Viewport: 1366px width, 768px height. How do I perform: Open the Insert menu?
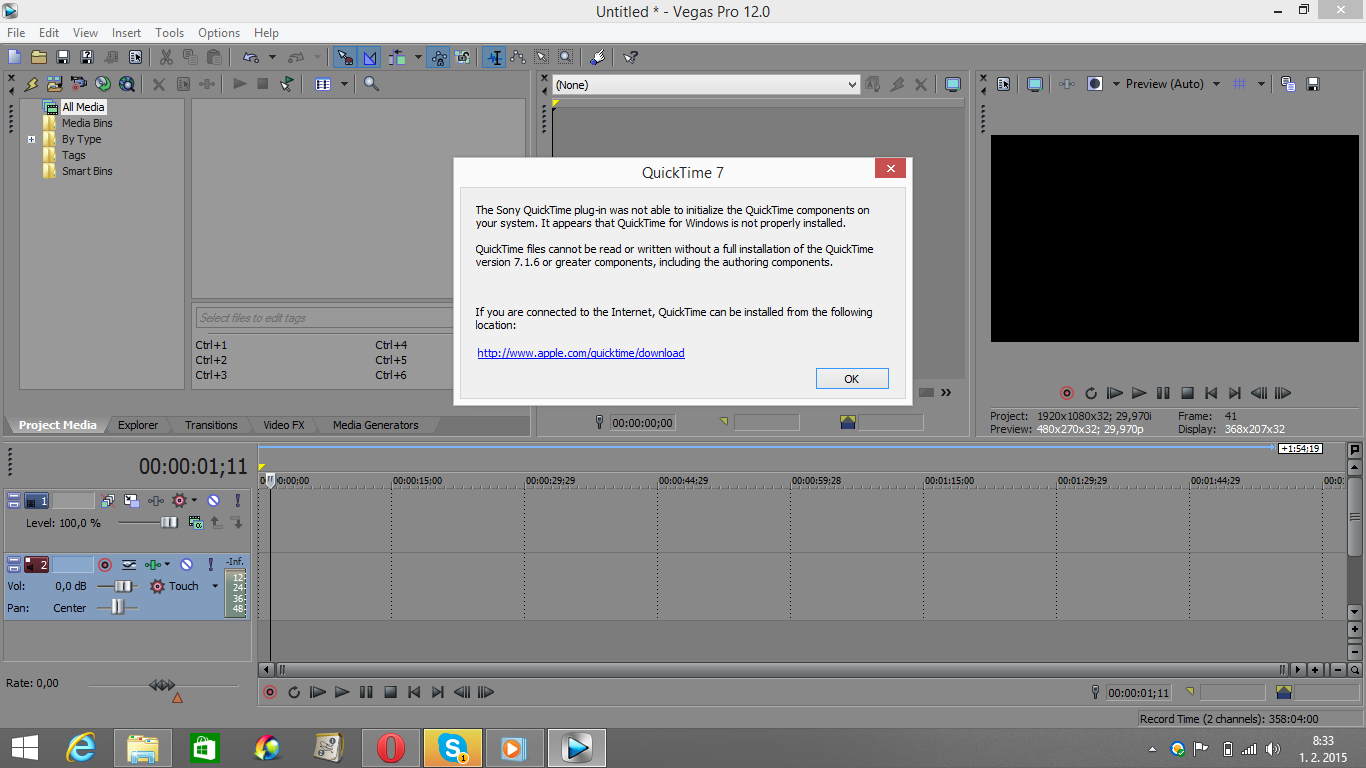click(126, 33)
